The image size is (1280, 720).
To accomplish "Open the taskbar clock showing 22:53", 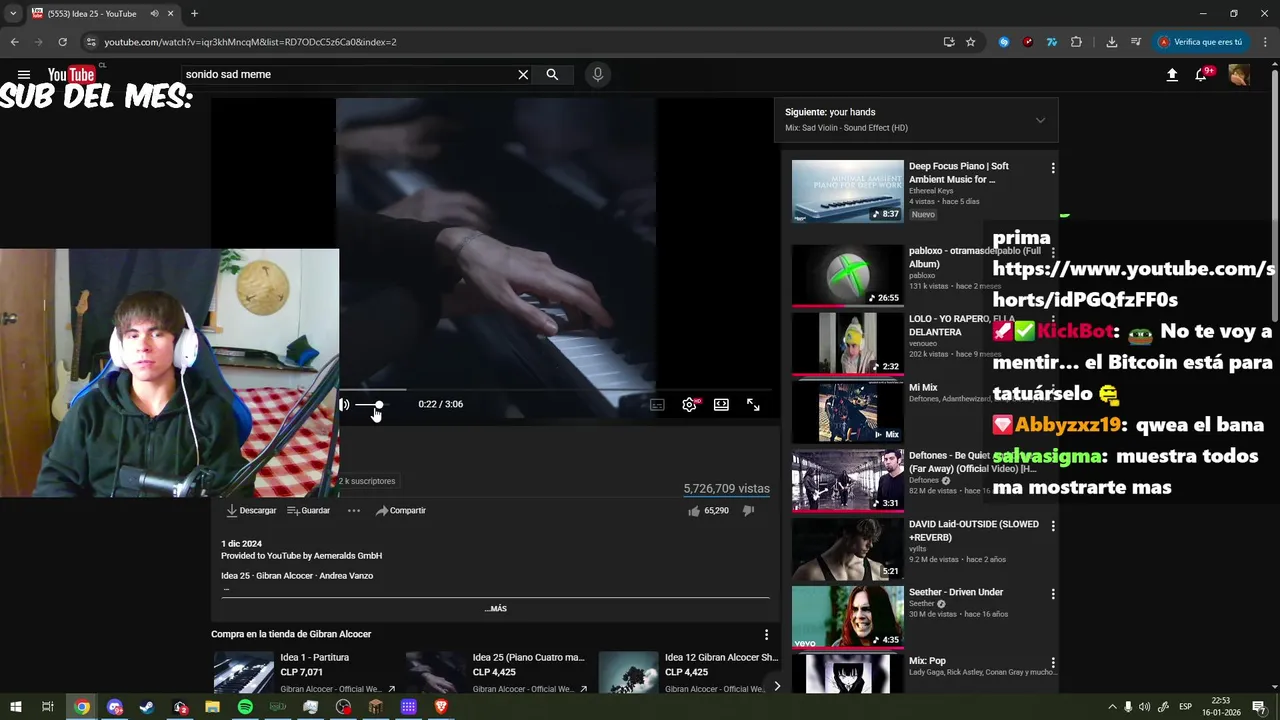I will tap(1221, 707).
